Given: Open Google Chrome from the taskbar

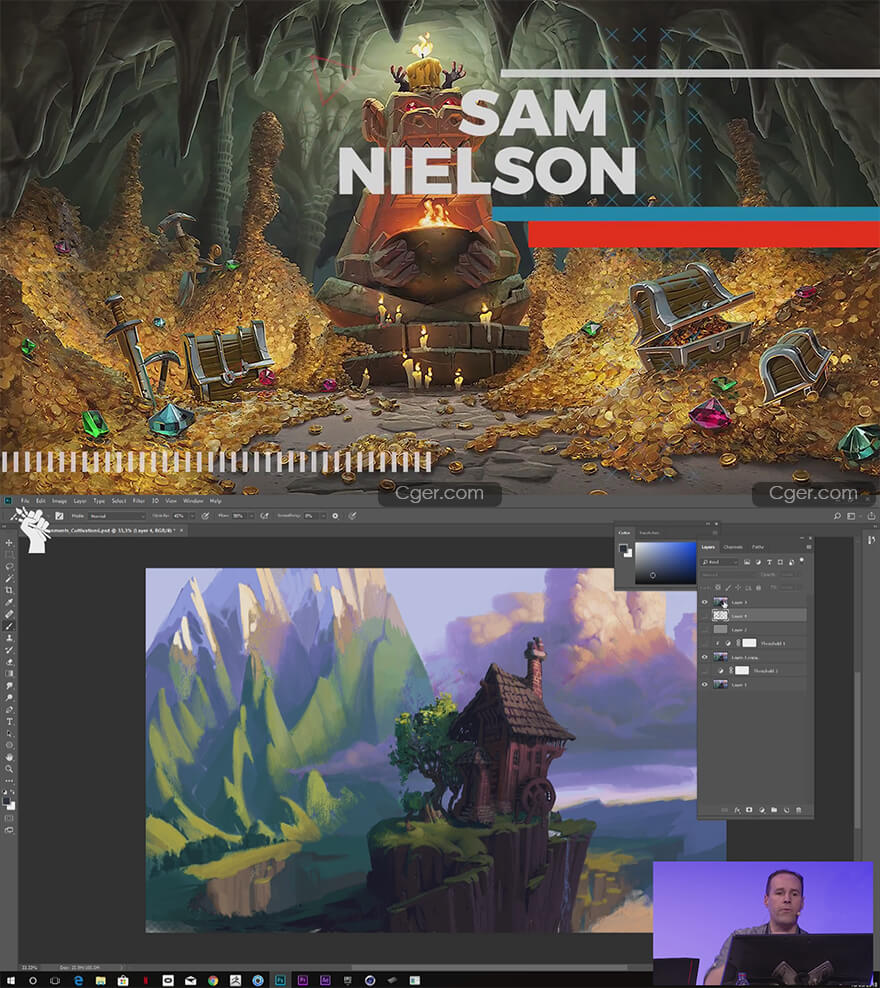Looking at the screenshot, I should click(213, 980).
